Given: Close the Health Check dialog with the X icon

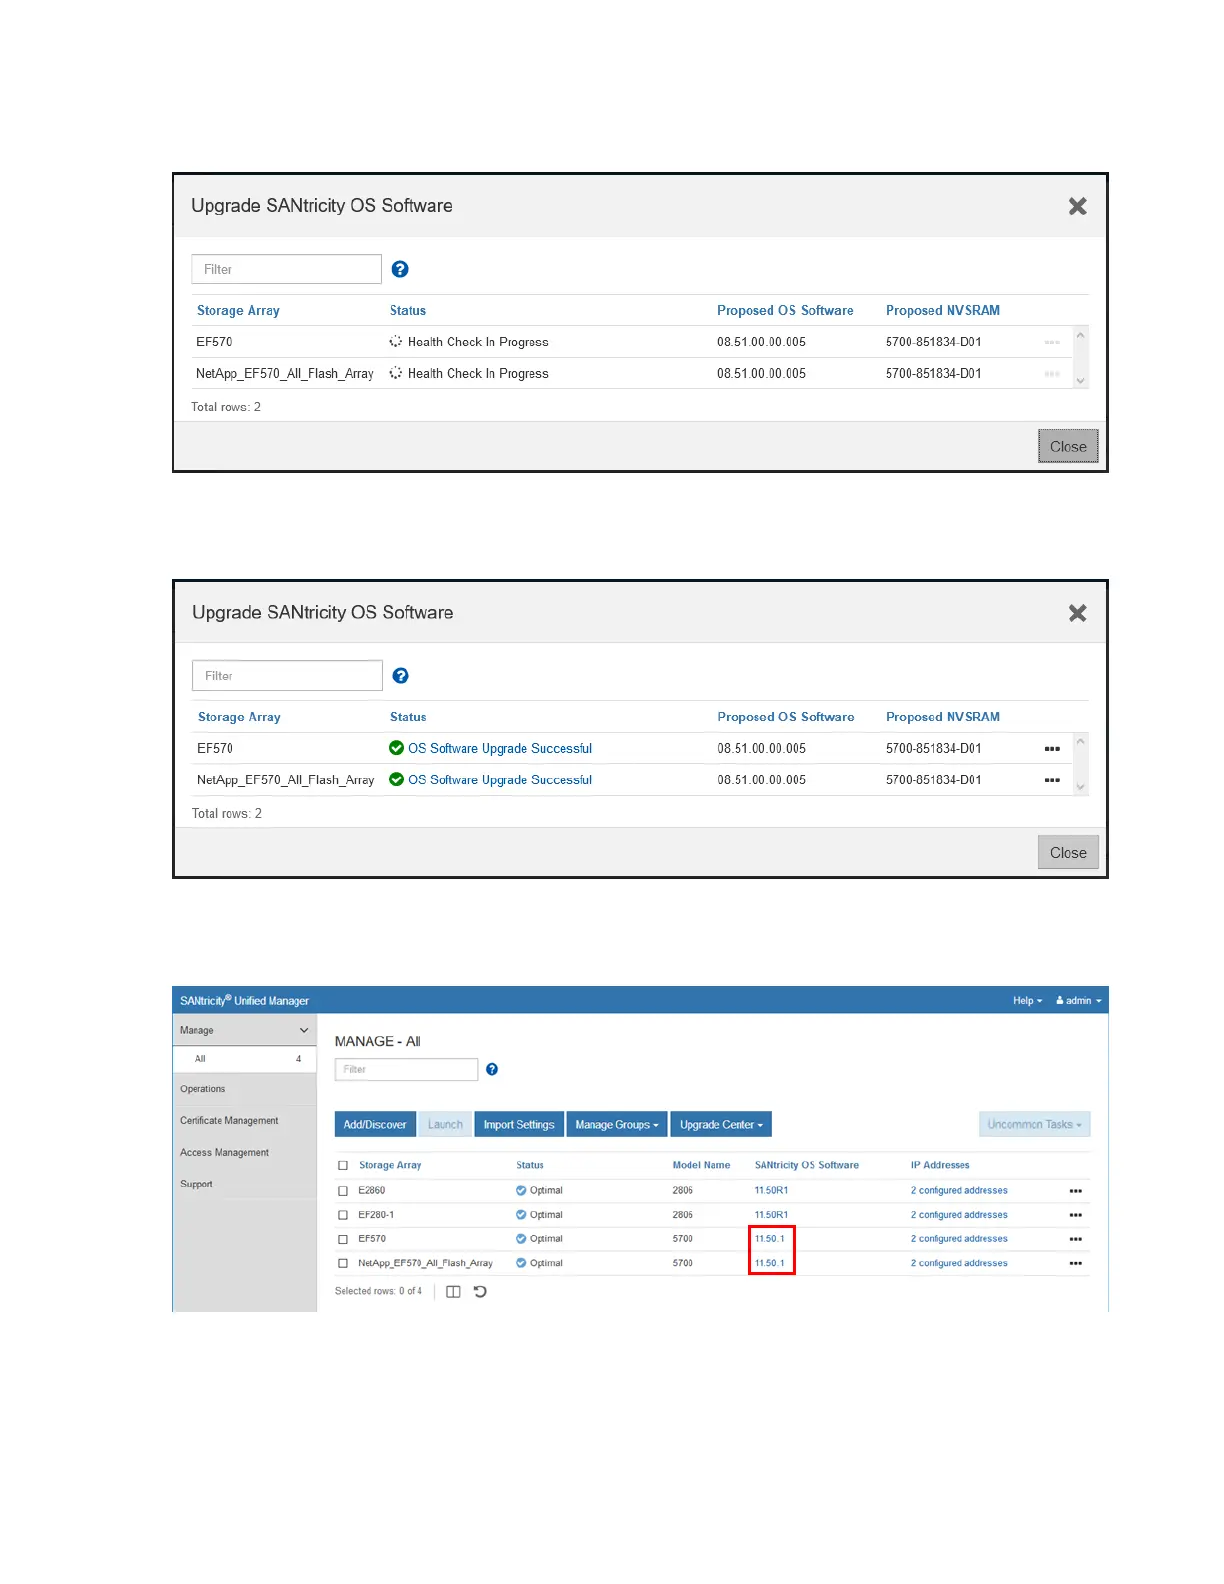Looking at the screenshot, I should (1077, 206).
